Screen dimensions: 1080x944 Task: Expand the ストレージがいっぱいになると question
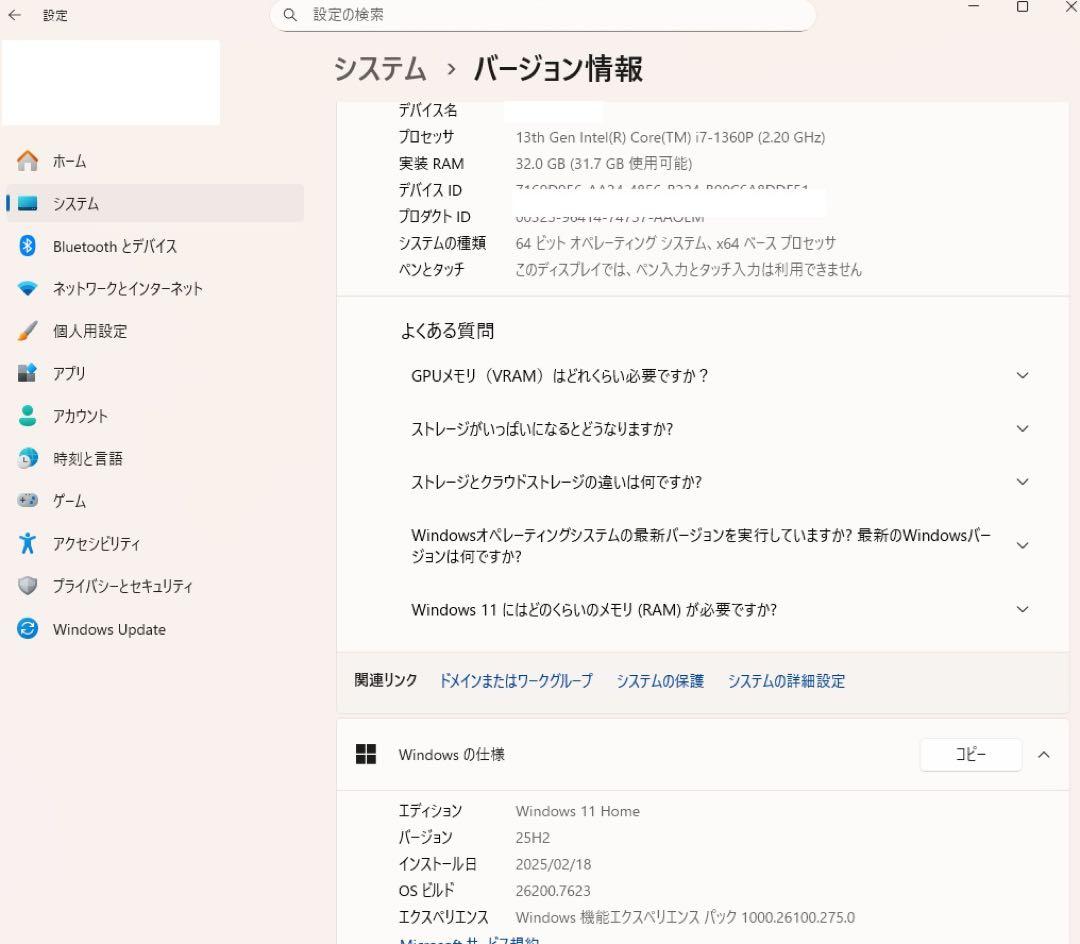pyautogui.click(x=1022, y=429)
